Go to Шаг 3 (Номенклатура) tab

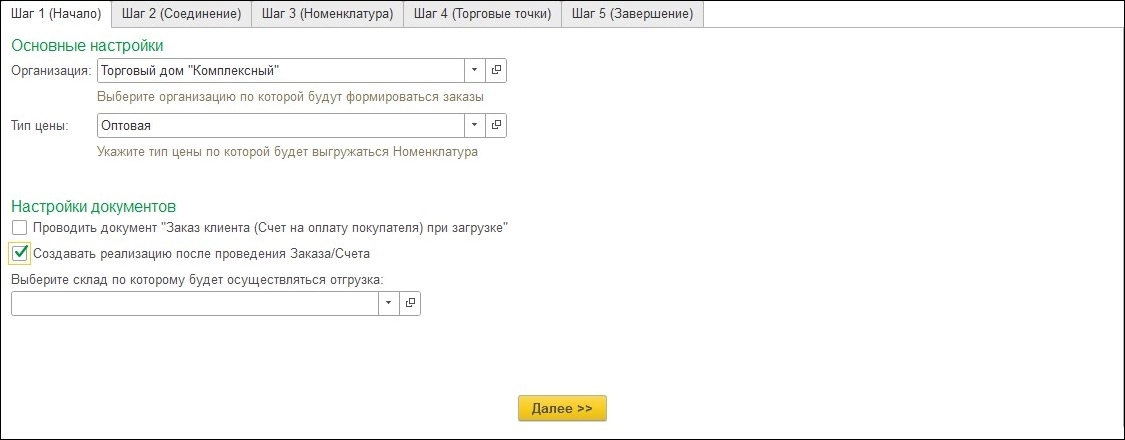point(328,14)
